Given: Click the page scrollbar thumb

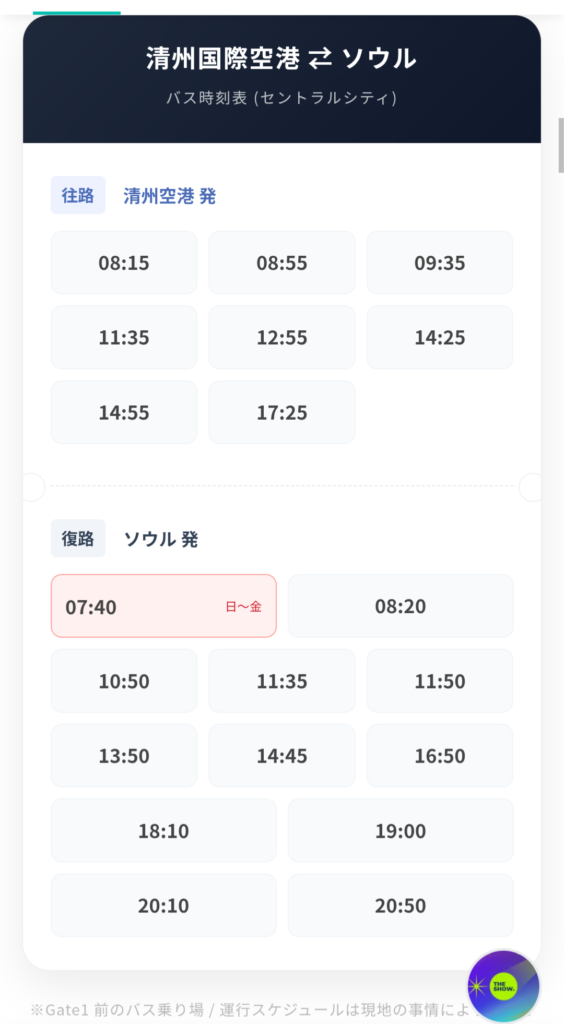Looking at the screenshot, I should (561, 145).
